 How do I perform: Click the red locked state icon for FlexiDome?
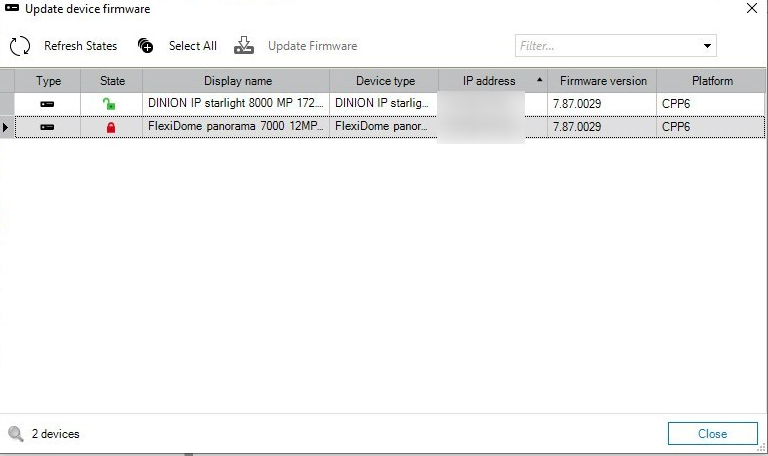click(x=111, y=127)
